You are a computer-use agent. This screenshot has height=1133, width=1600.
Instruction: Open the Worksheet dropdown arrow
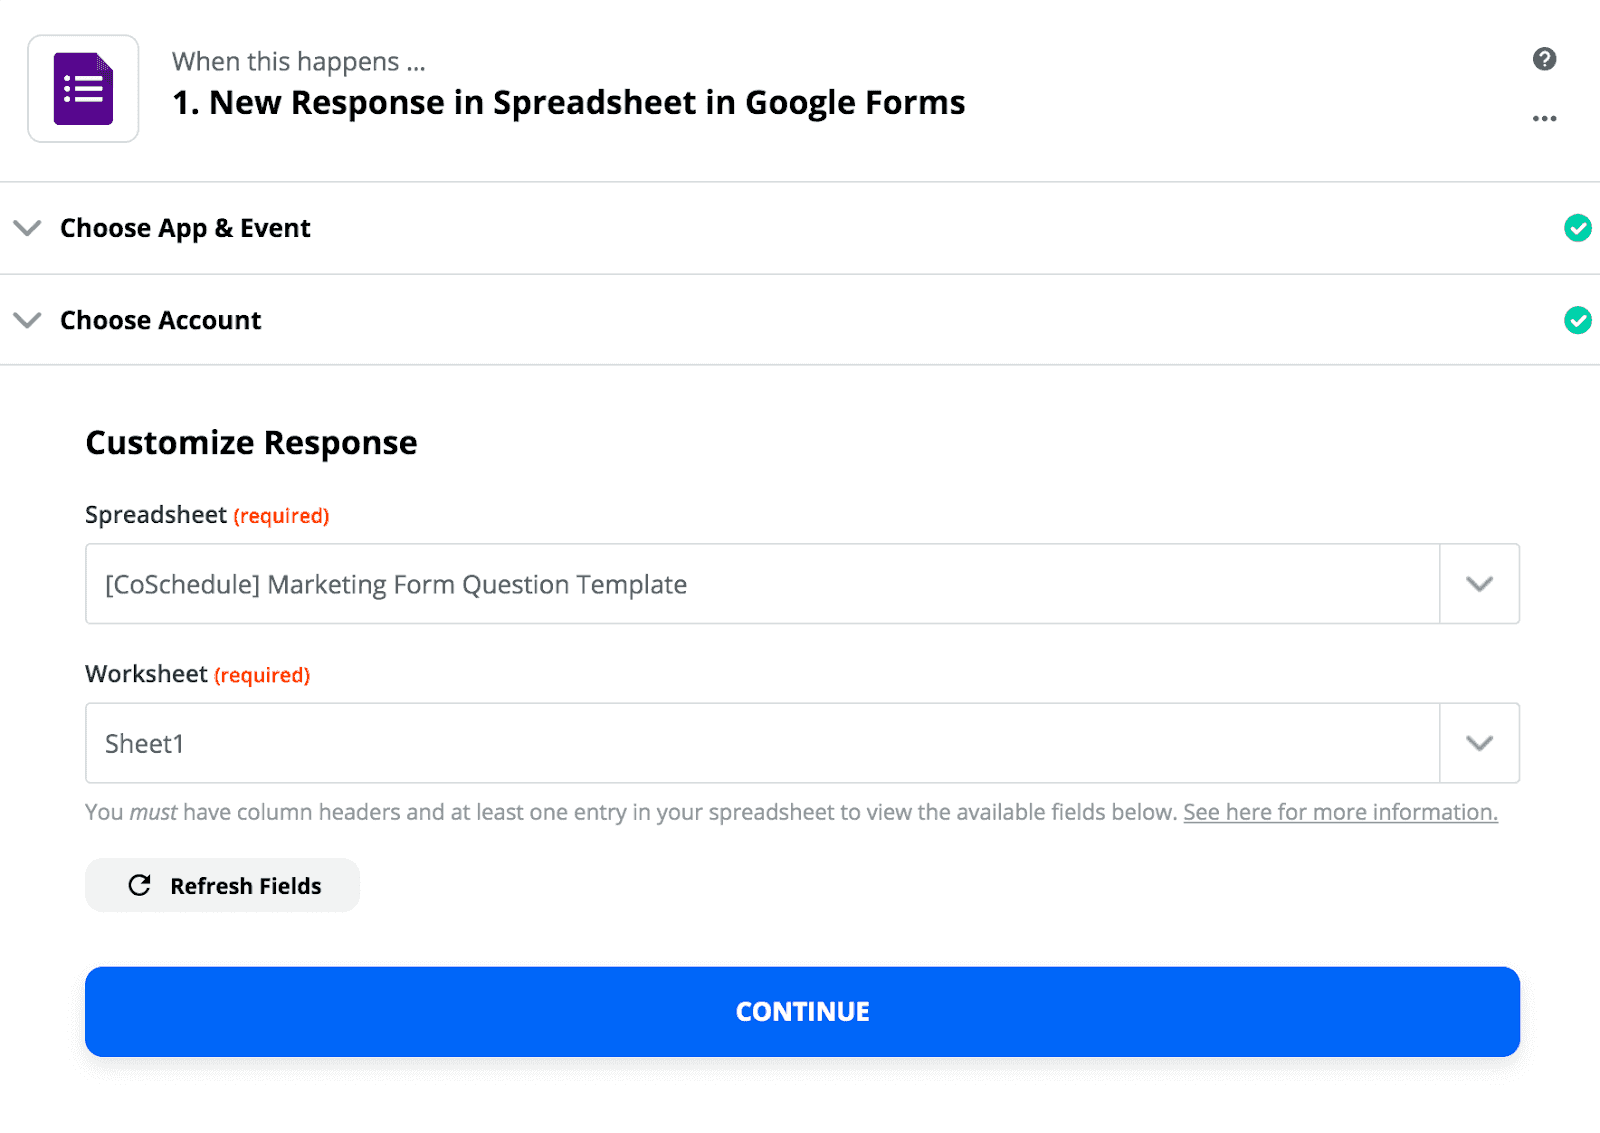(x=1479, y=743)
